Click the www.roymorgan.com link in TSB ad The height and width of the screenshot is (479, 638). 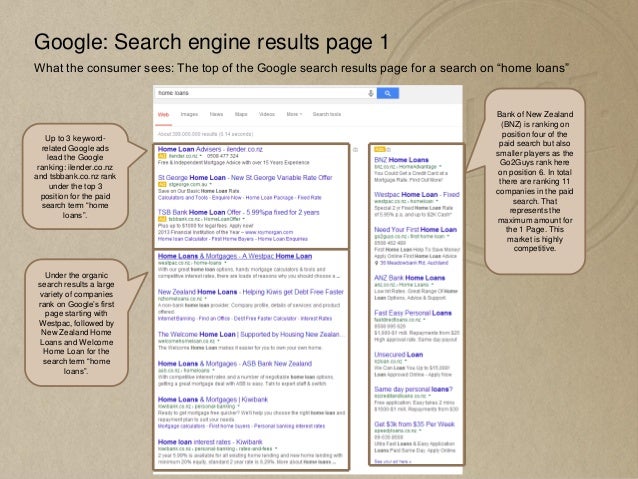click(269, 232)
